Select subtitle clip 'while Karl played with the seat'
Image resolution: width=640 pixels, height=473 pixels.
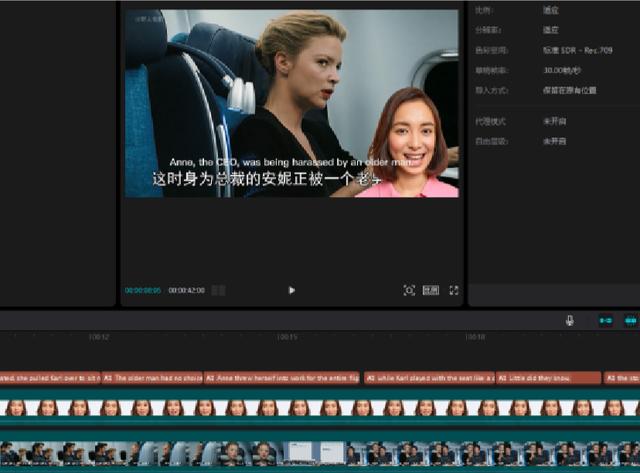[x=427, y=379]
